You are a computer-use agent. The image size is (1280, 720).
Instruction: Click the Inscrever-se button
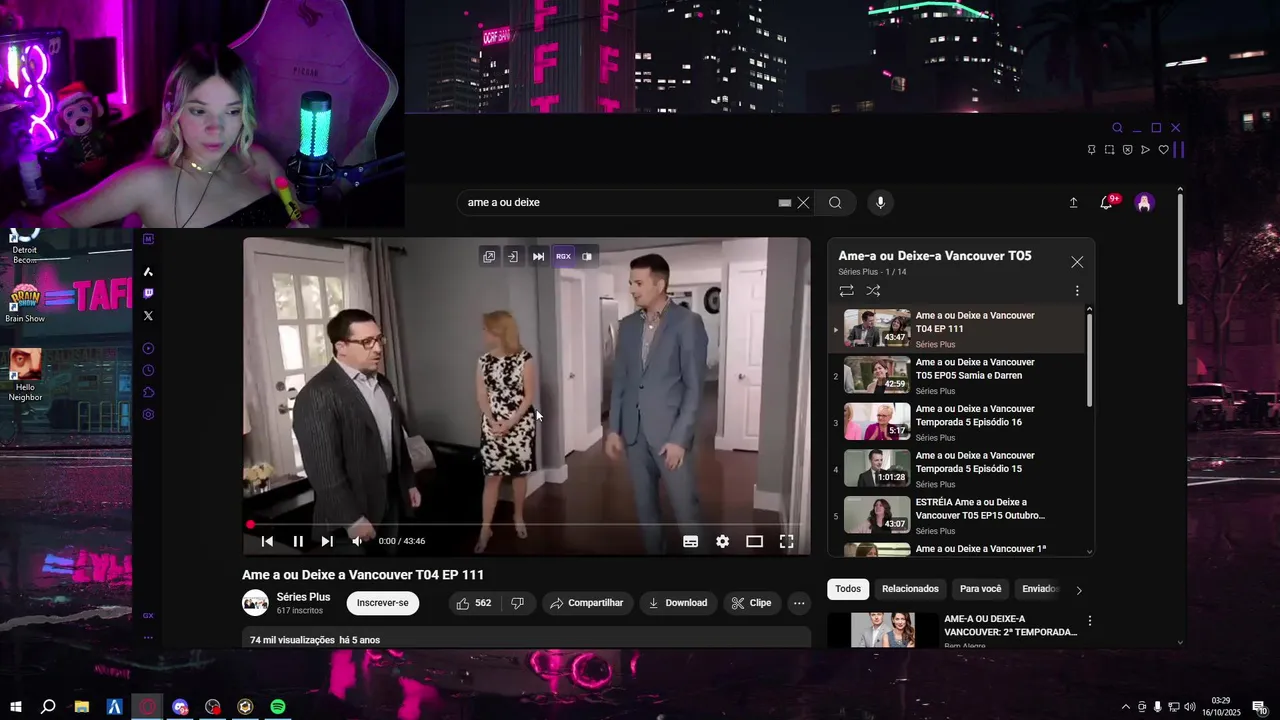(x=383, y=603)
